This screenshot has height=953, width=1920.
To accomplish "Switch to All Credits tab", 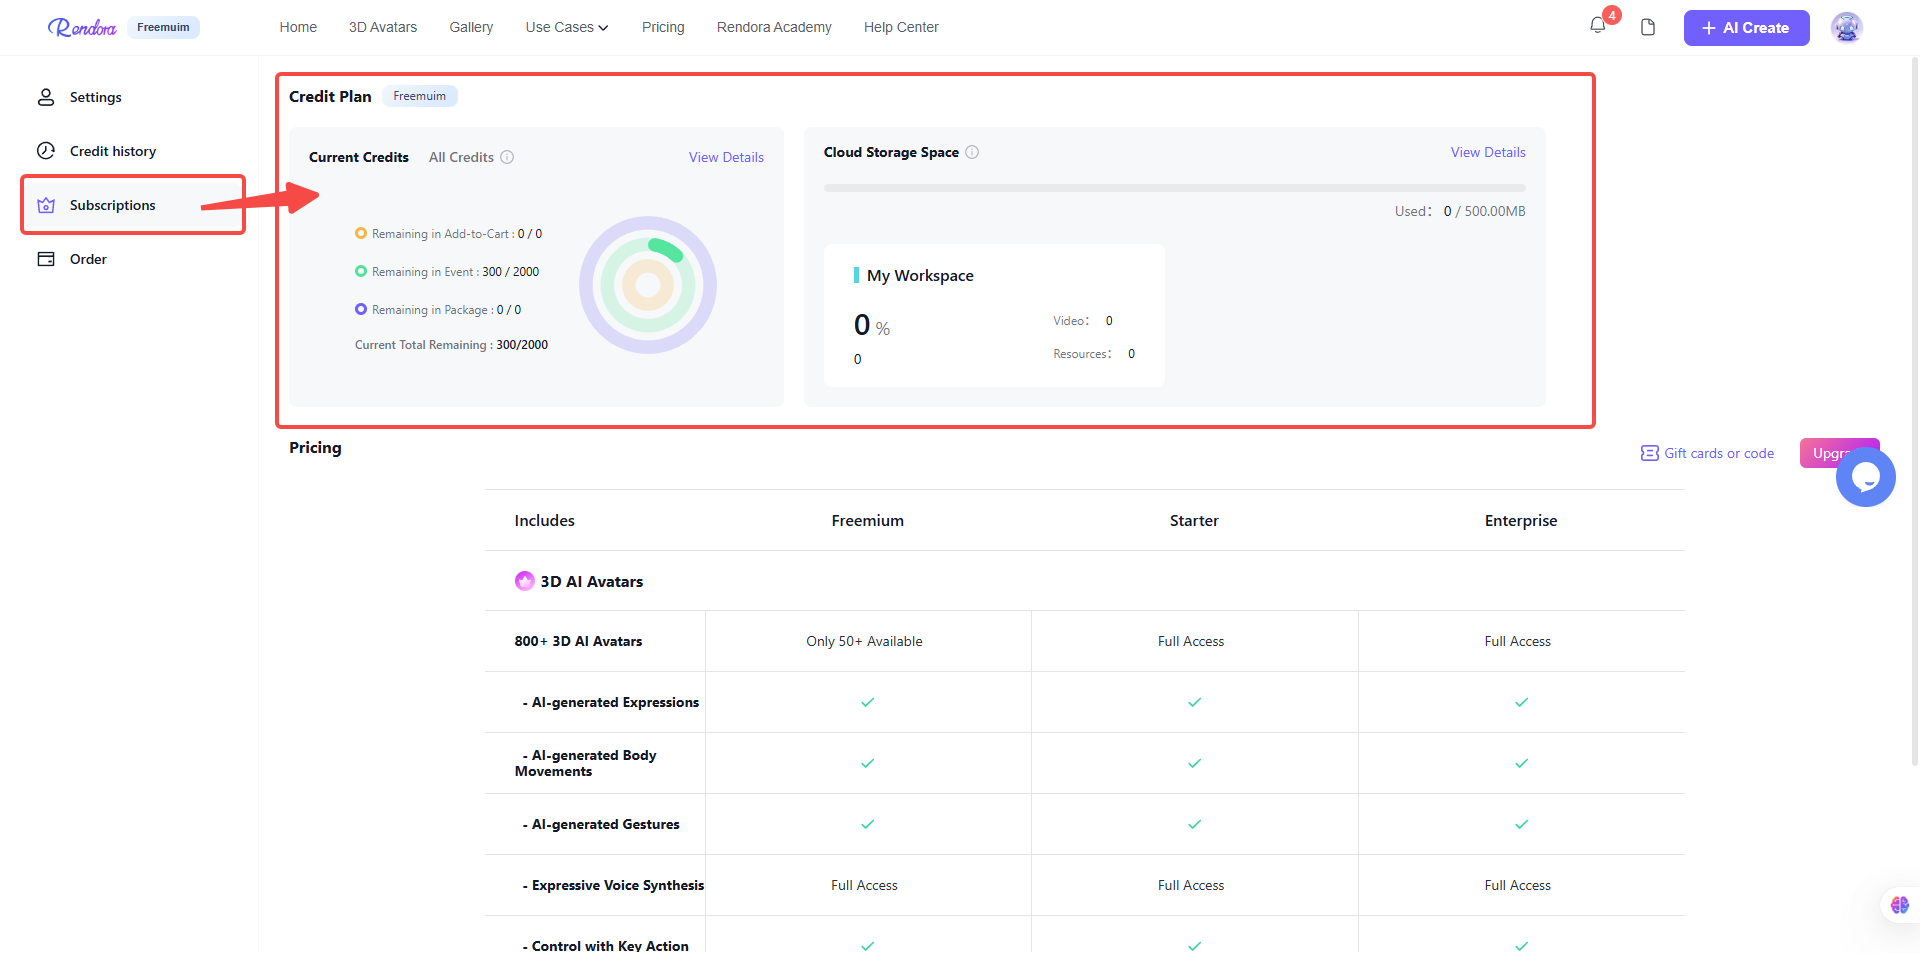I will coord(461,157).
